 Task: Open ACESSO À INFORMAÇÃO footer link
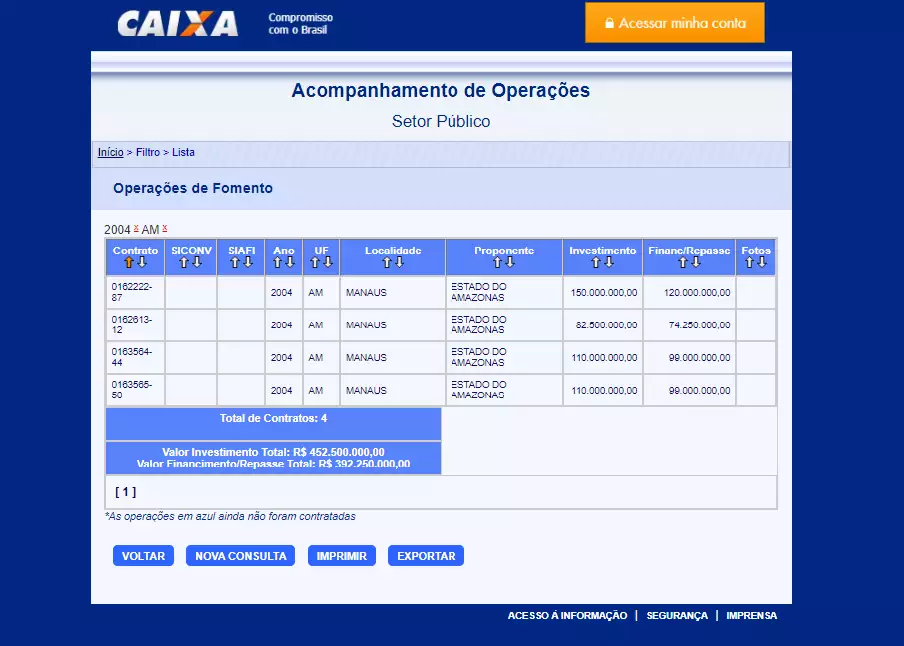[x=567, y=615]
